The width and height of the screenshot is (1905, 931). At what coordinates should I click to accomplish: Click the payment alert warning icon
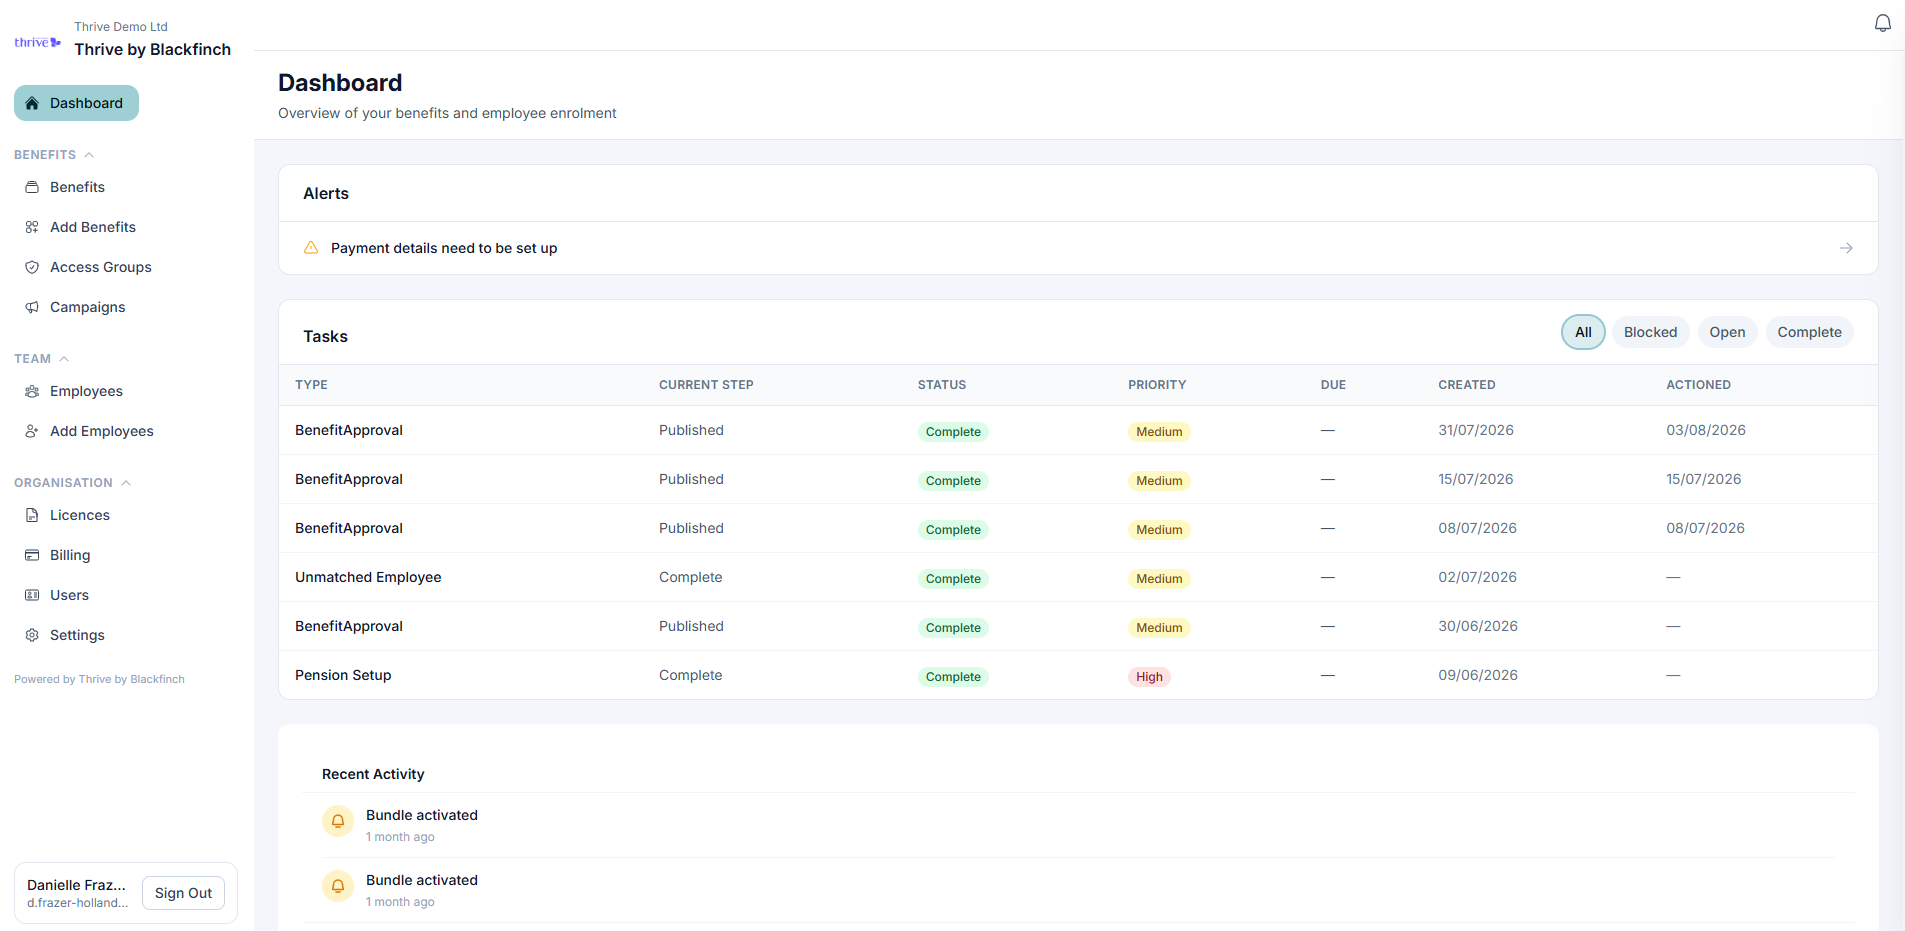click(311, 247)
